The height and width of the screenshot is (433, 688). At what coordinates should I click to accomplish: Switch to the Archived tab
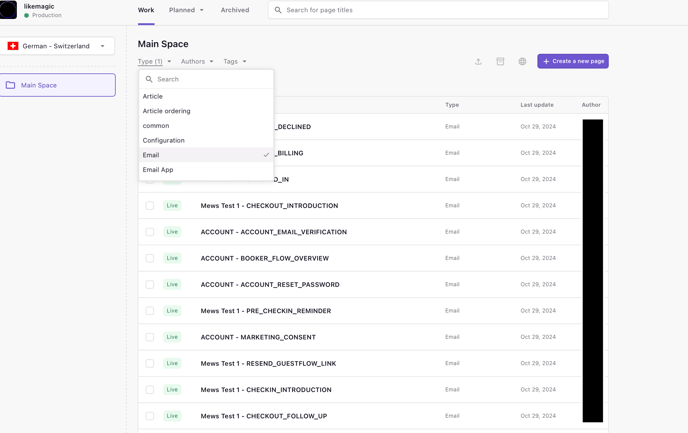[x=235, y=10]
